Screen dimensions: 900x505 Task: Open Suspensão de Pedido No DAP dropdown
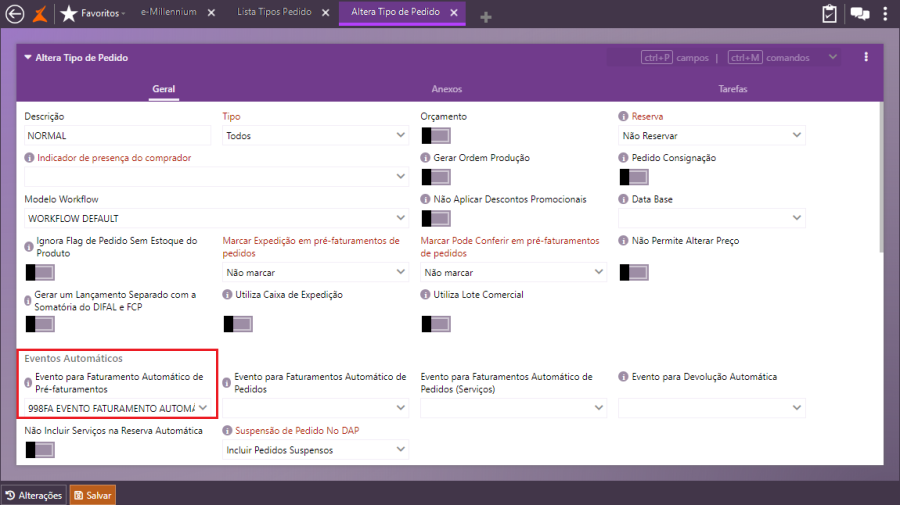[315, 450]
